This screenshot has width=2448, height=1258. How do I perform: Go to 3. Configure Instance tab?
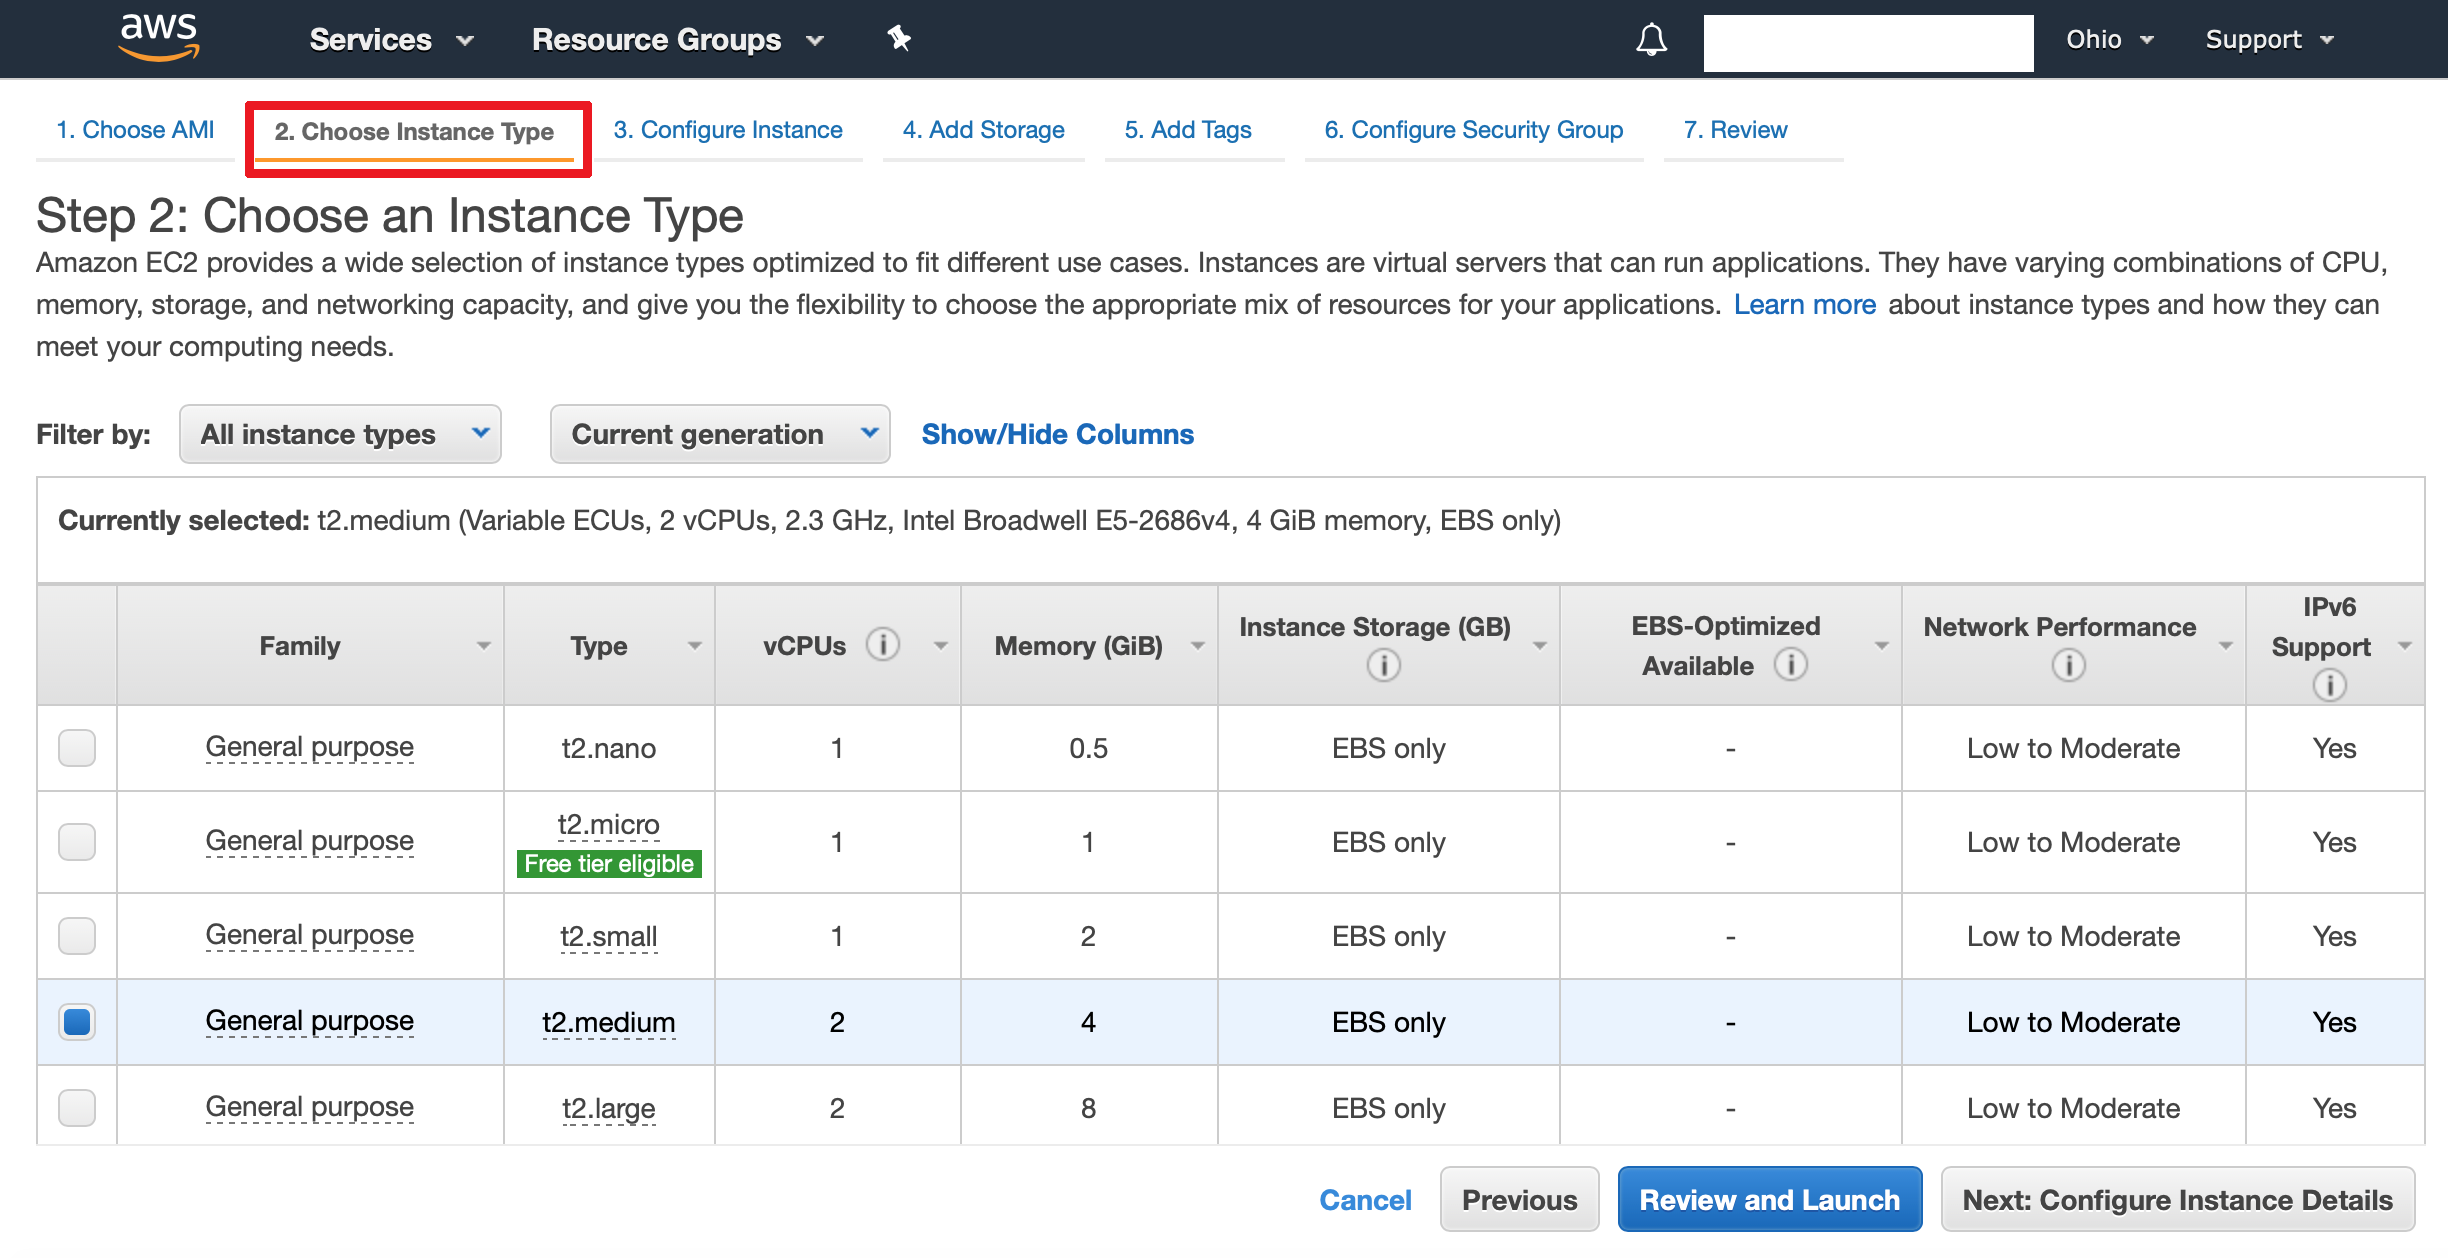pyautogui.click(x=728, y=130)
